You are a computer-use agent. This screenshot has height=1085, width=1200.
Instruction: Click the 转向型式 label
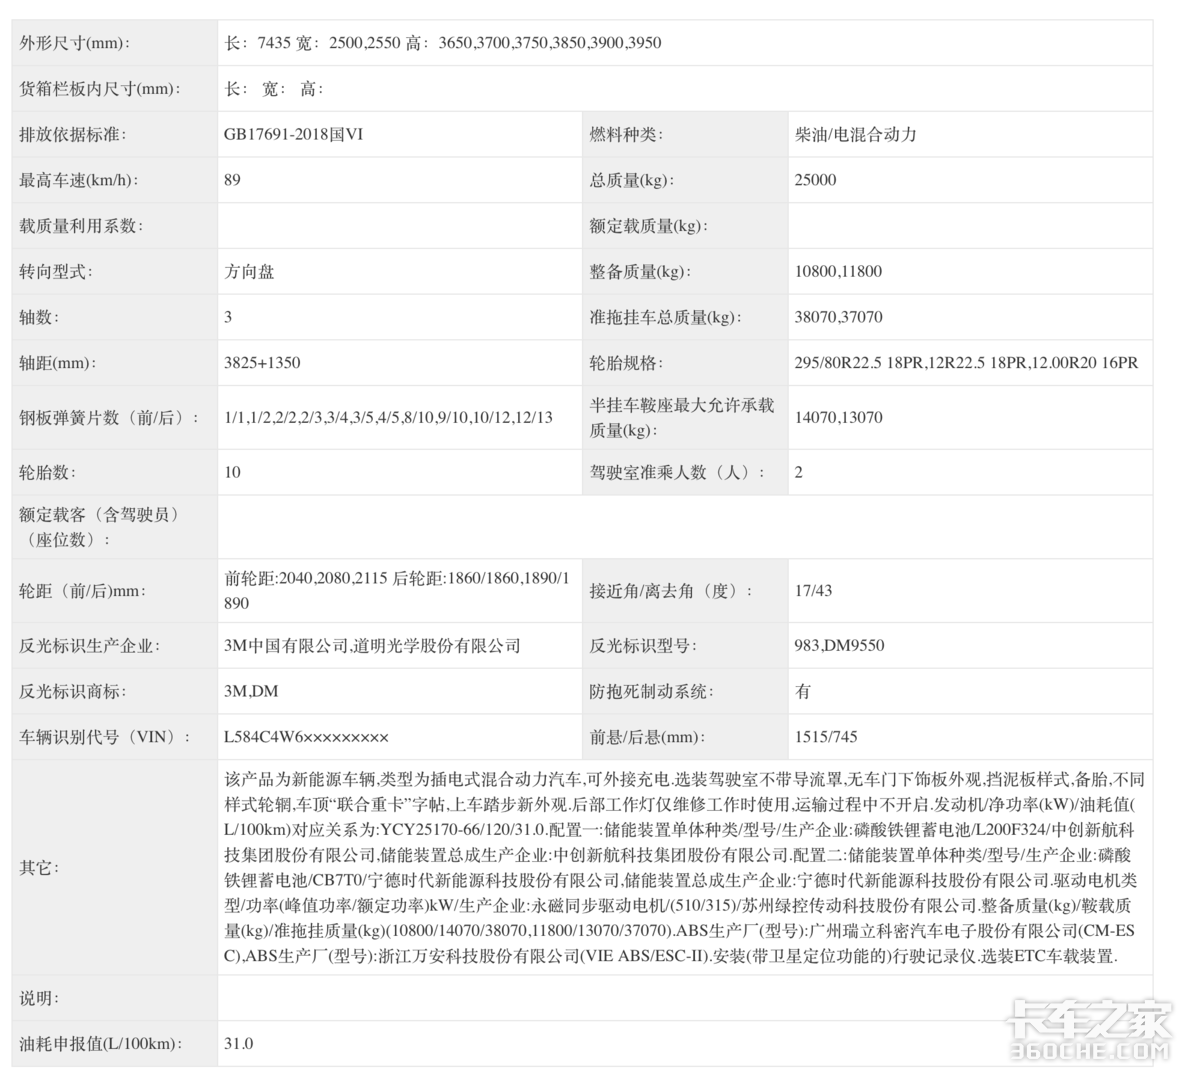56,271
